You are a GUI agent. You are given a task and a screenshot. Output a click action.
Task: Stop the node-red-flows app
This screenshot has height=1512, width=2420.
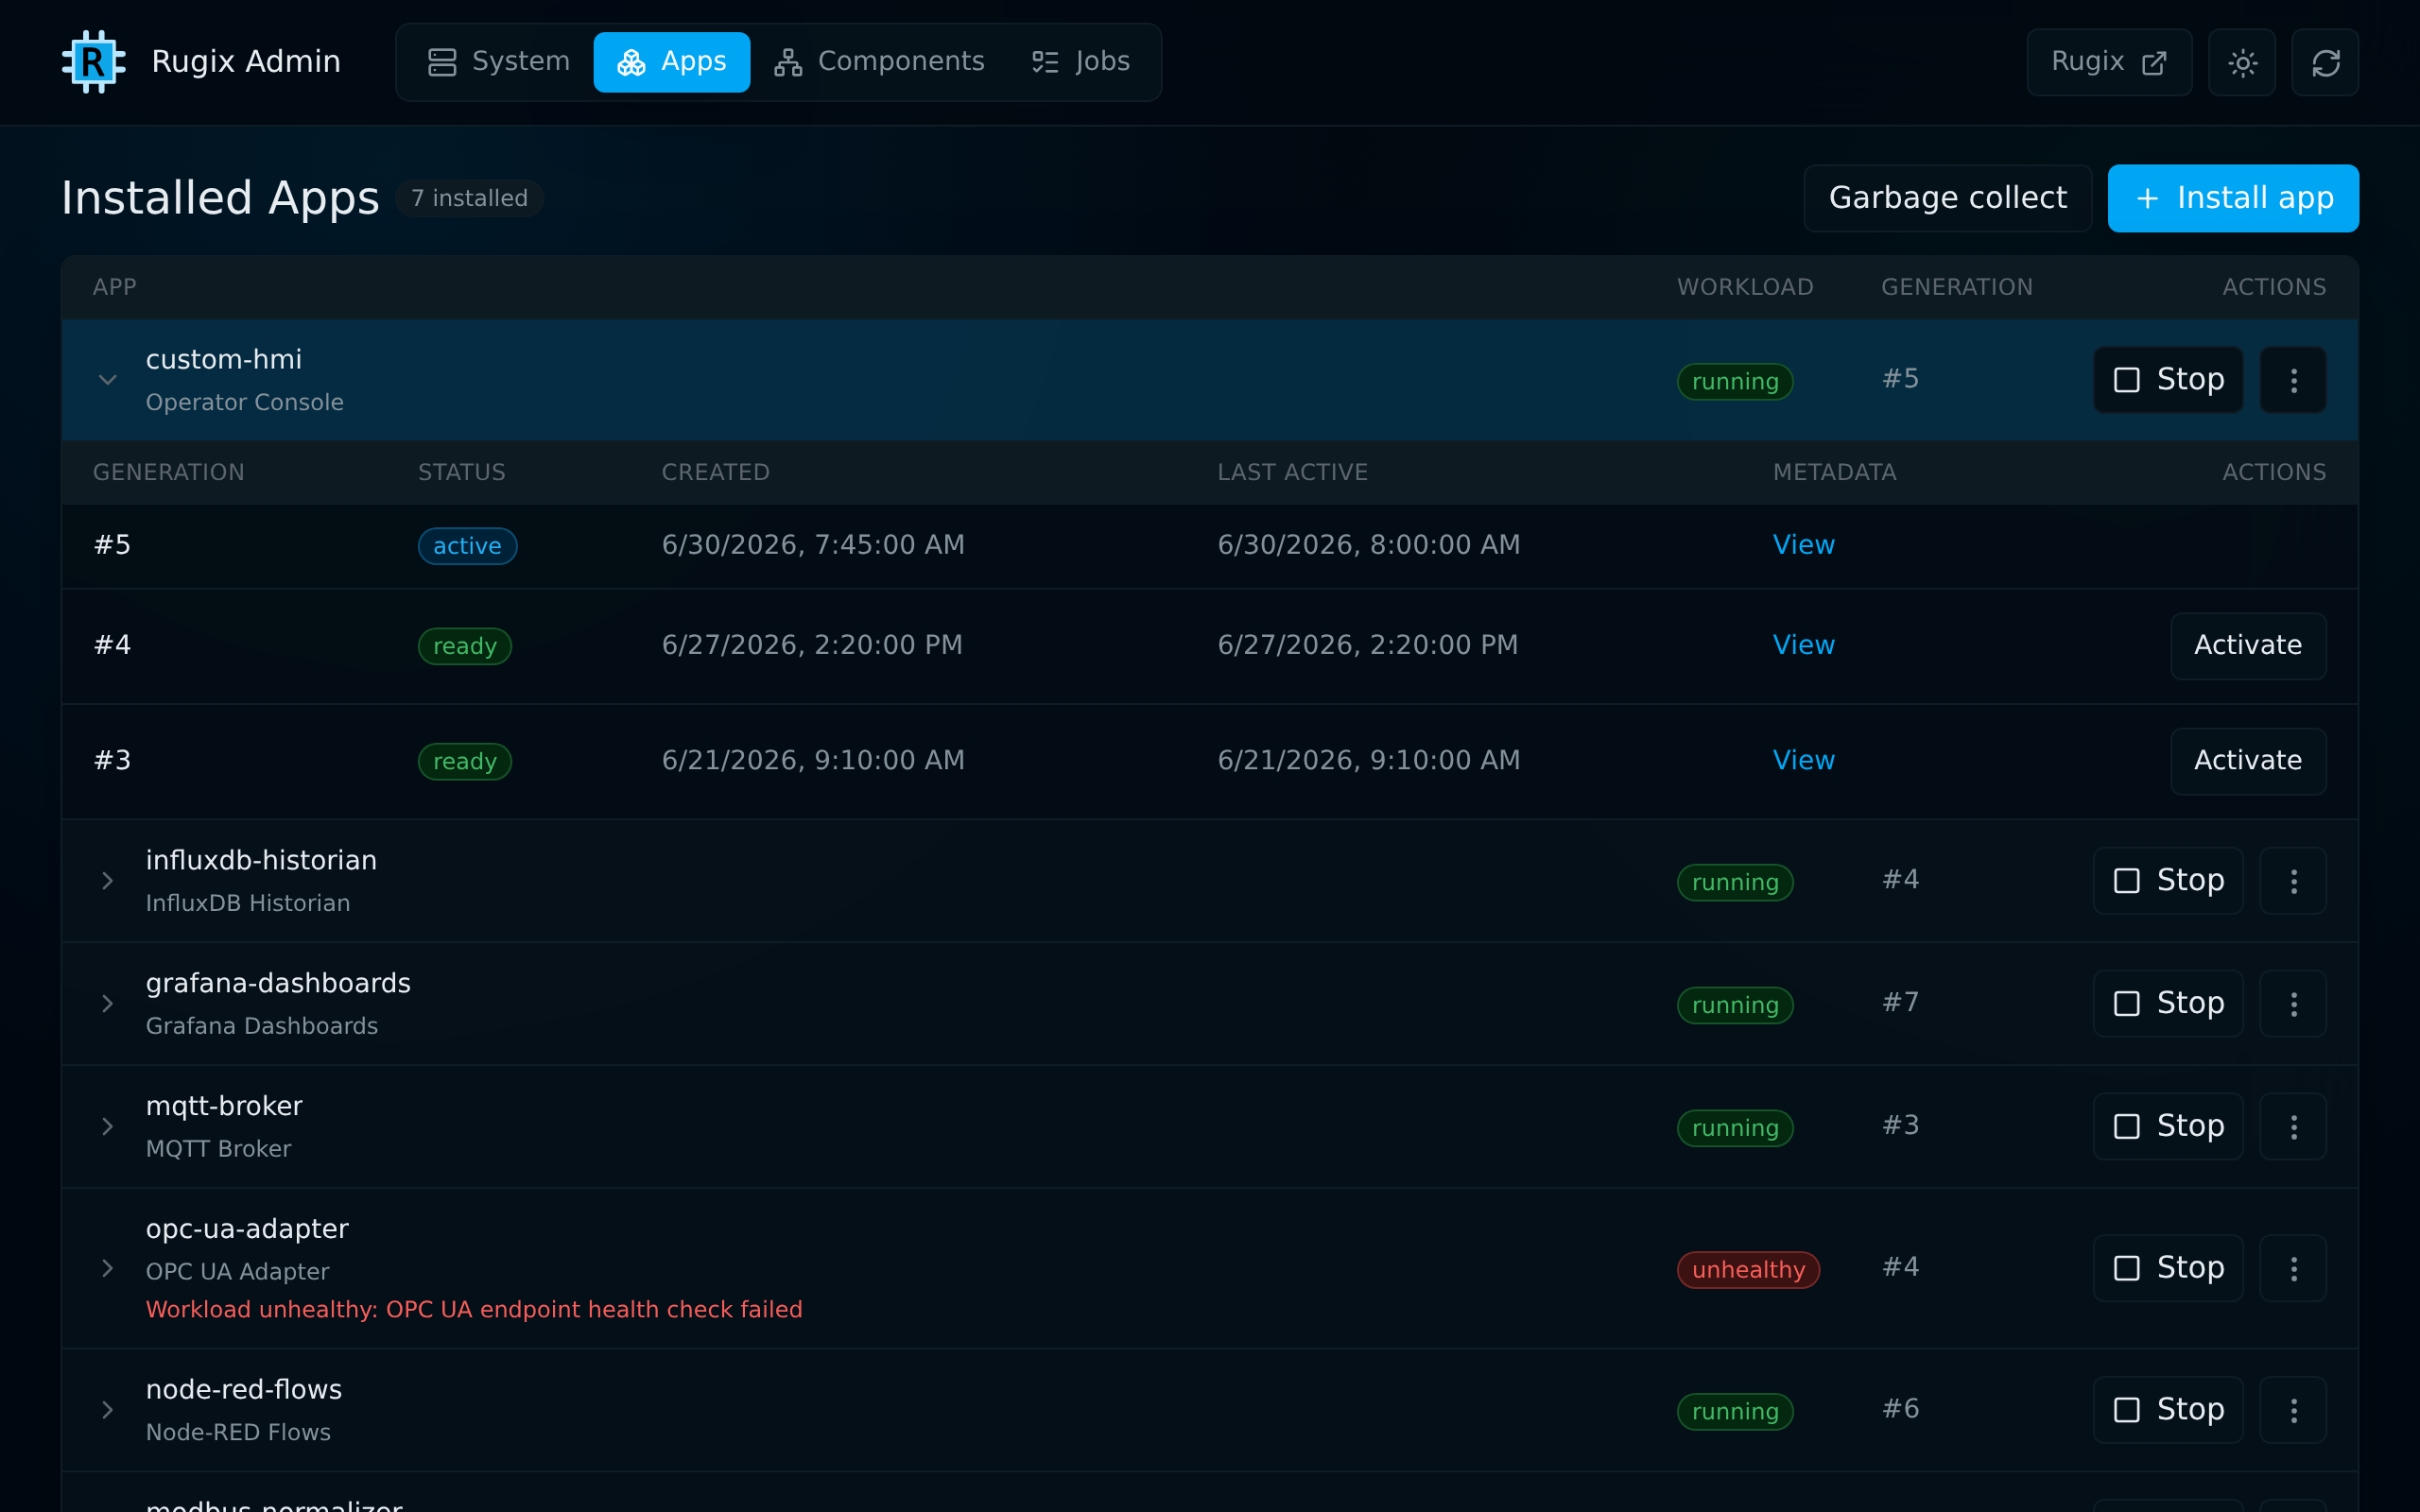tap(2168, 1410)
